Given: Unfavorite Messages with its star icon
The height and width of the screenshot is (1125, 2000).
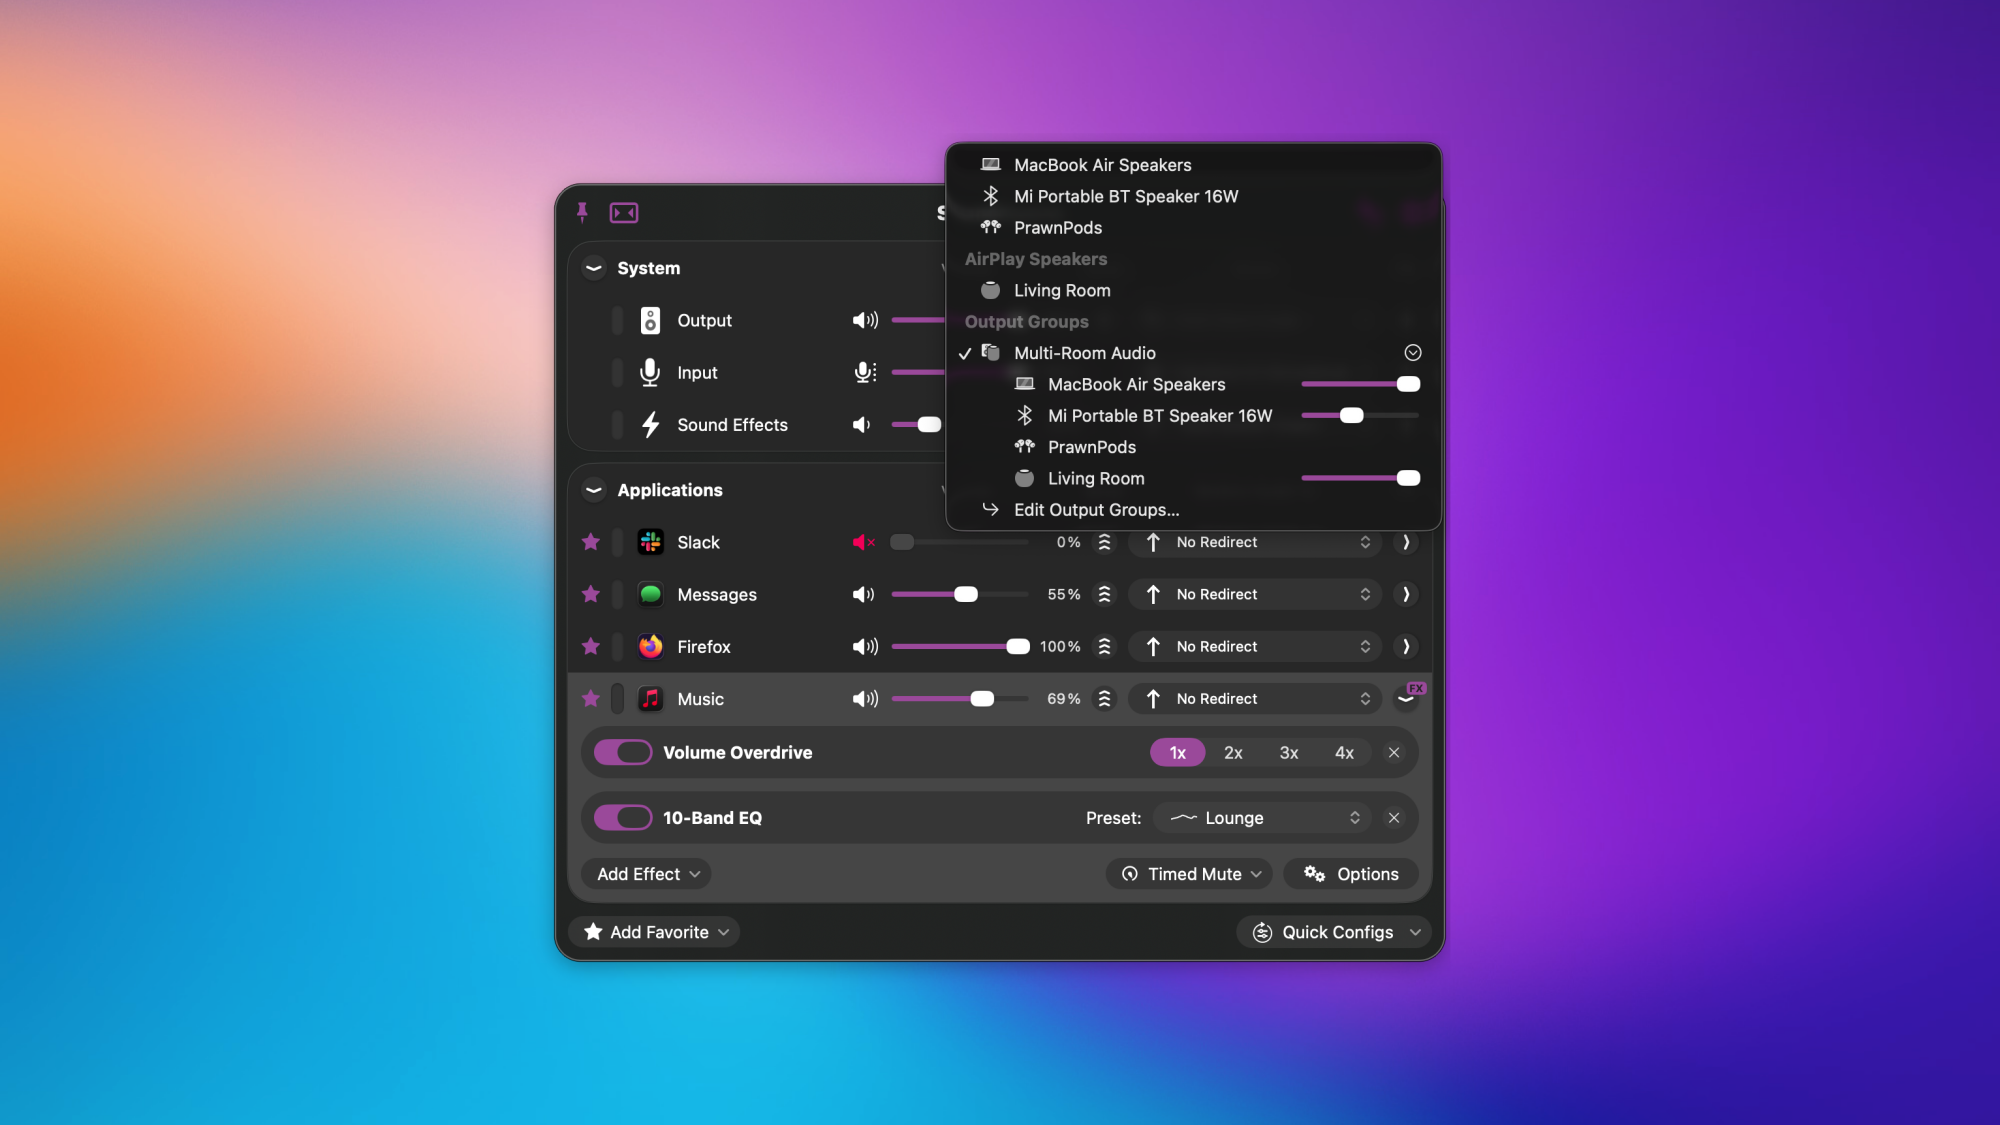Looking at the screenshot, I should (x=591, y=594).
